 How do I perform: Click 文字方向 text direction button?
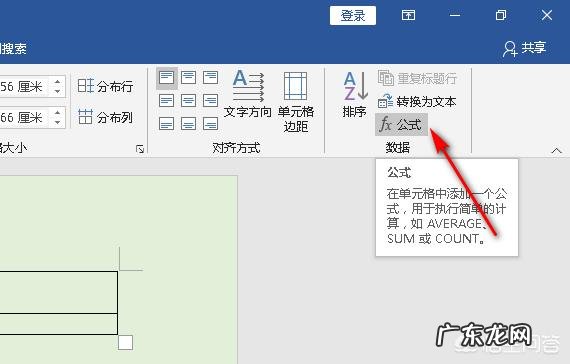pos(248,94)
